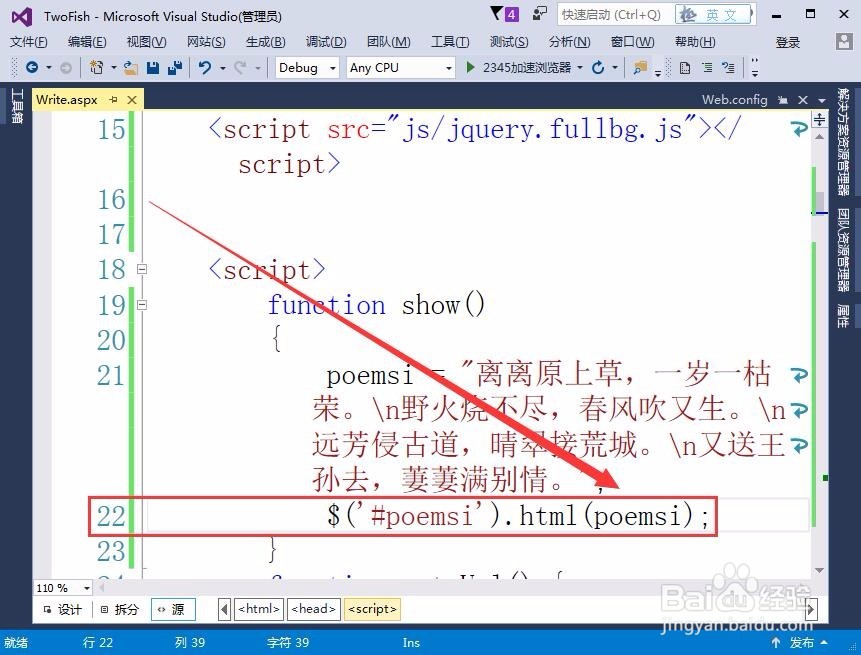The height and width of the screenshot is (655, 861).
Task: Open the 文件(F) menu
Action: [x=29, y=42]
